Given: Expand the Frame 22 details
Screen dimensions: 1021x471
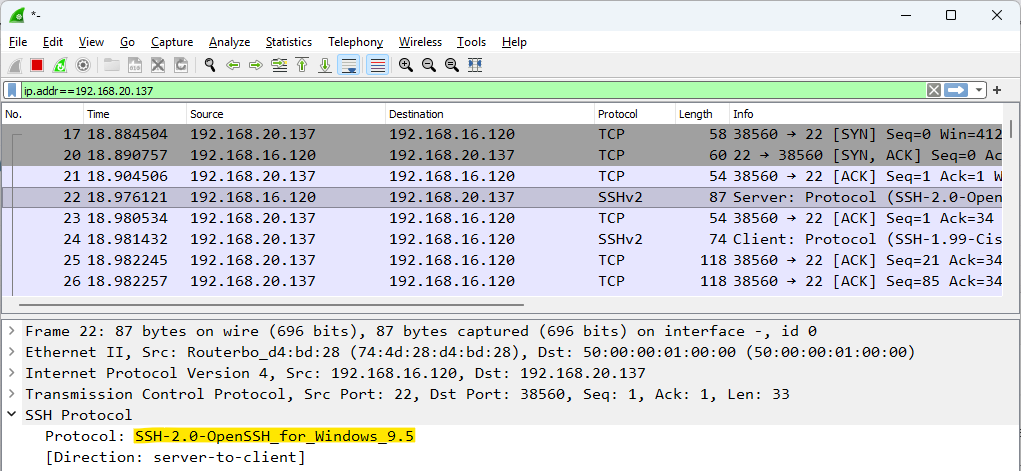Looking at the screenshot, I should pyautogui.click(x=12, y=332).
